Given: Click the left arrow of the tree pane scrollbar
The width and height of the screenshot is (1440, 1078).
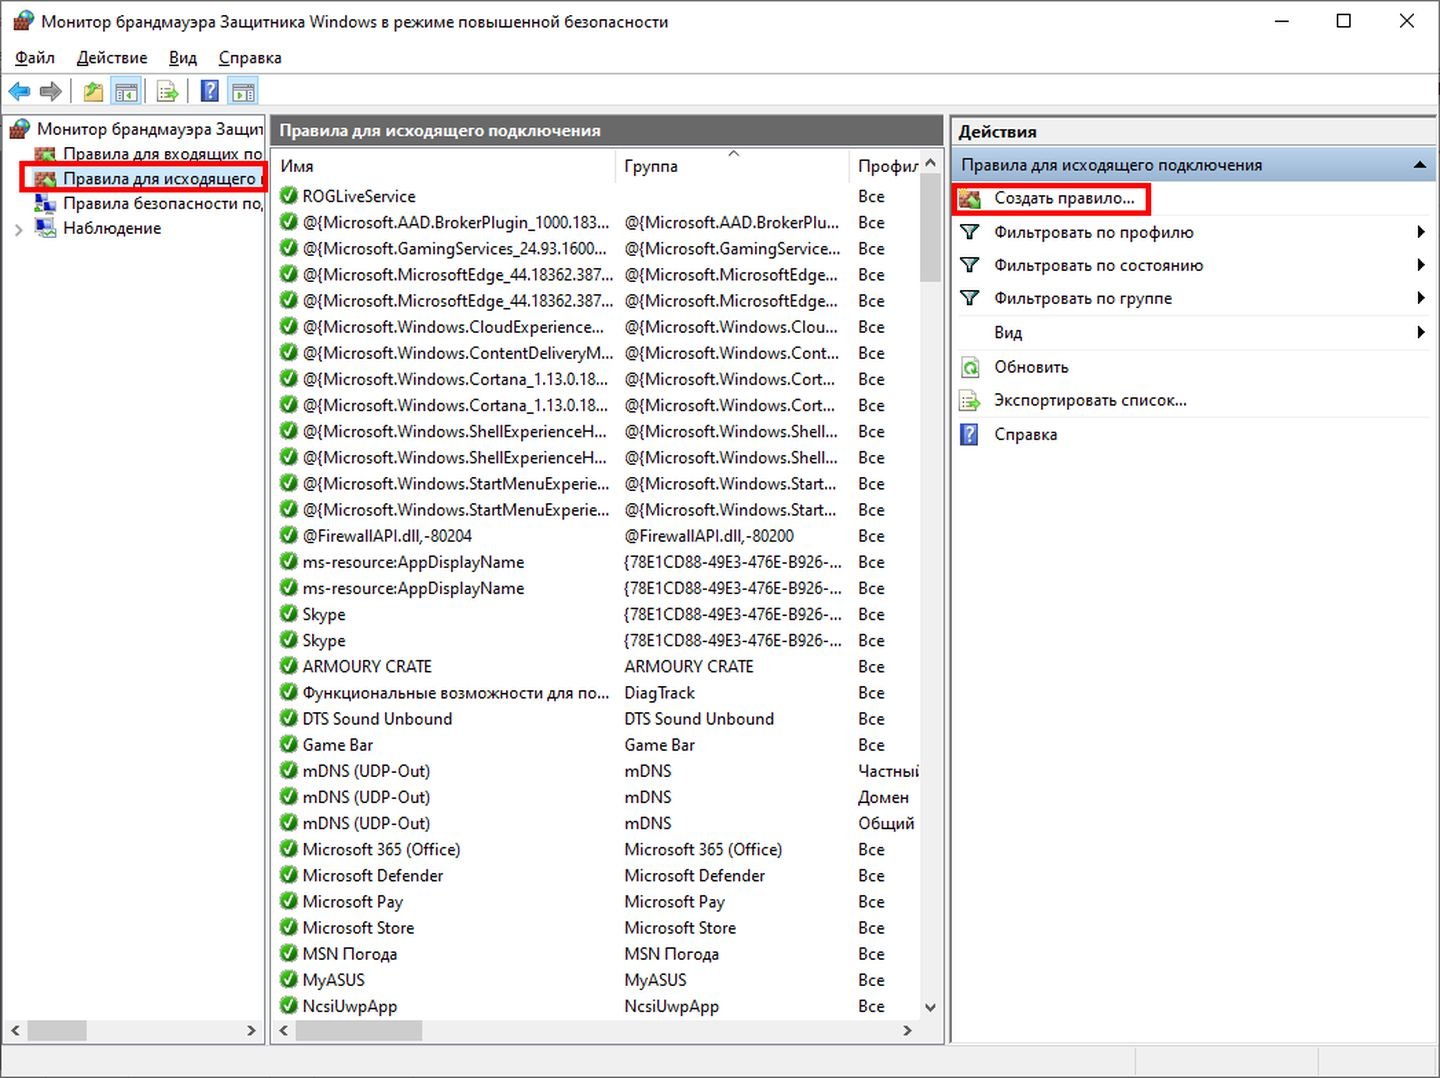Looking at the screenshot, I should click(x=15, y=1030).
